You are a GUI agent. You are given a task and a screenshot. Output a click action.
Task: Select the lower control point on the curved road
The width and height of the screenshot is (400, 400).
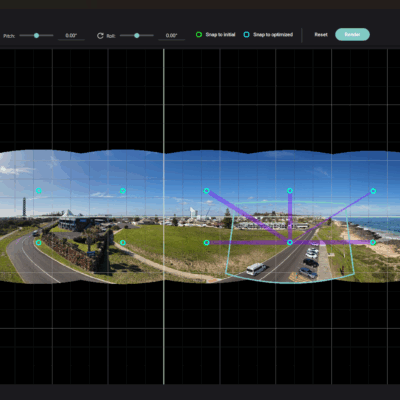point(39,242)
